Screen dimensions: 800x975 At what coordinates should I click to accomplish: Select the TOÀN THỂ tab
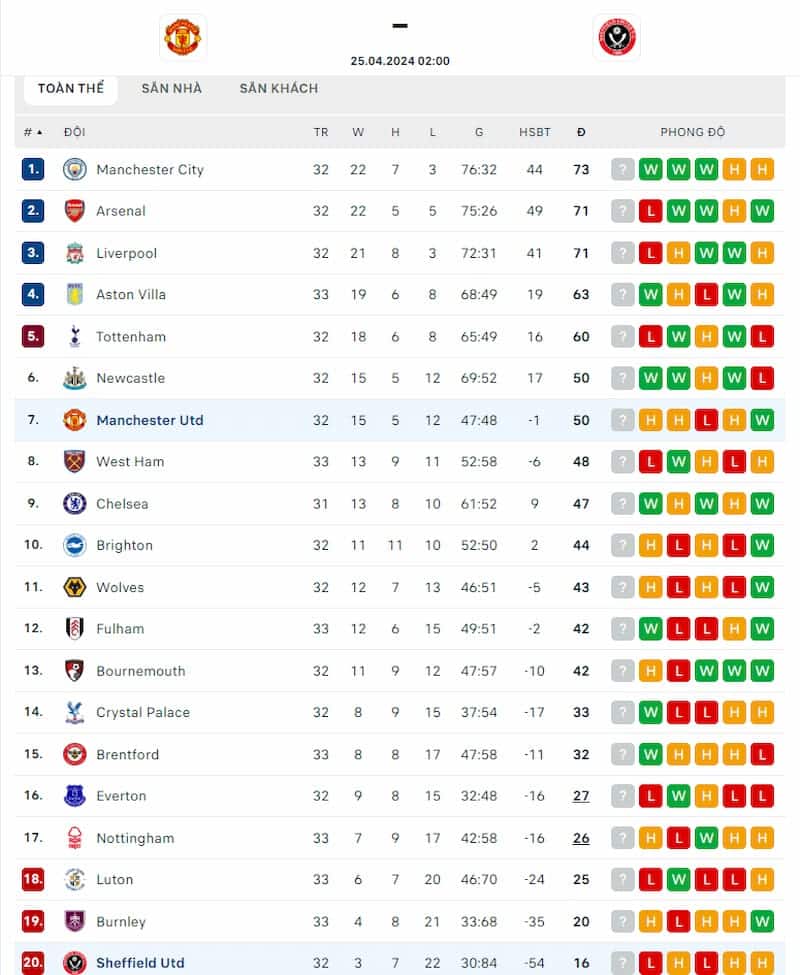[70, 88]
